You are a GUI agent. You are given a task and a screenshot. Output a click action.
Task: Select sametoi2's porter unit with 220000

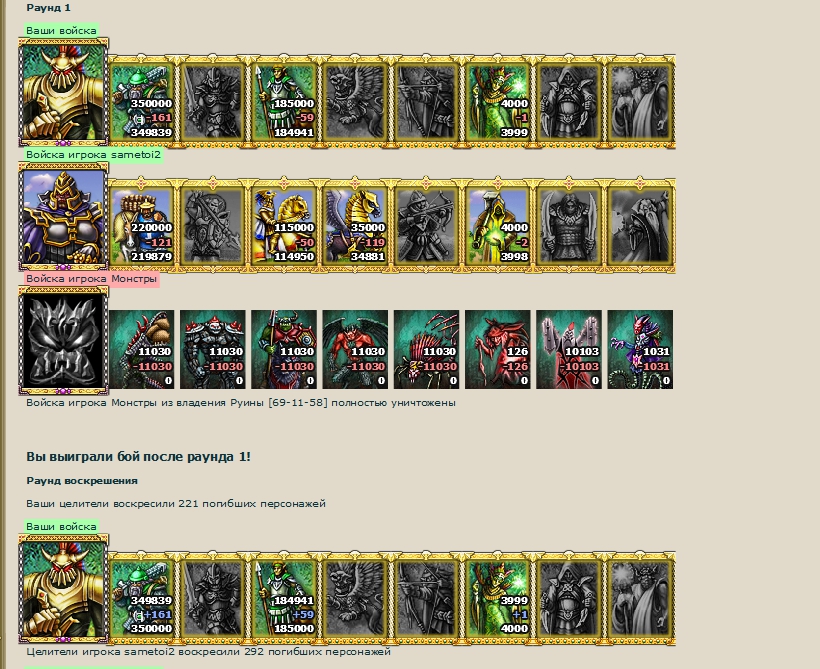pyautogui.click(x=142, y=225)
